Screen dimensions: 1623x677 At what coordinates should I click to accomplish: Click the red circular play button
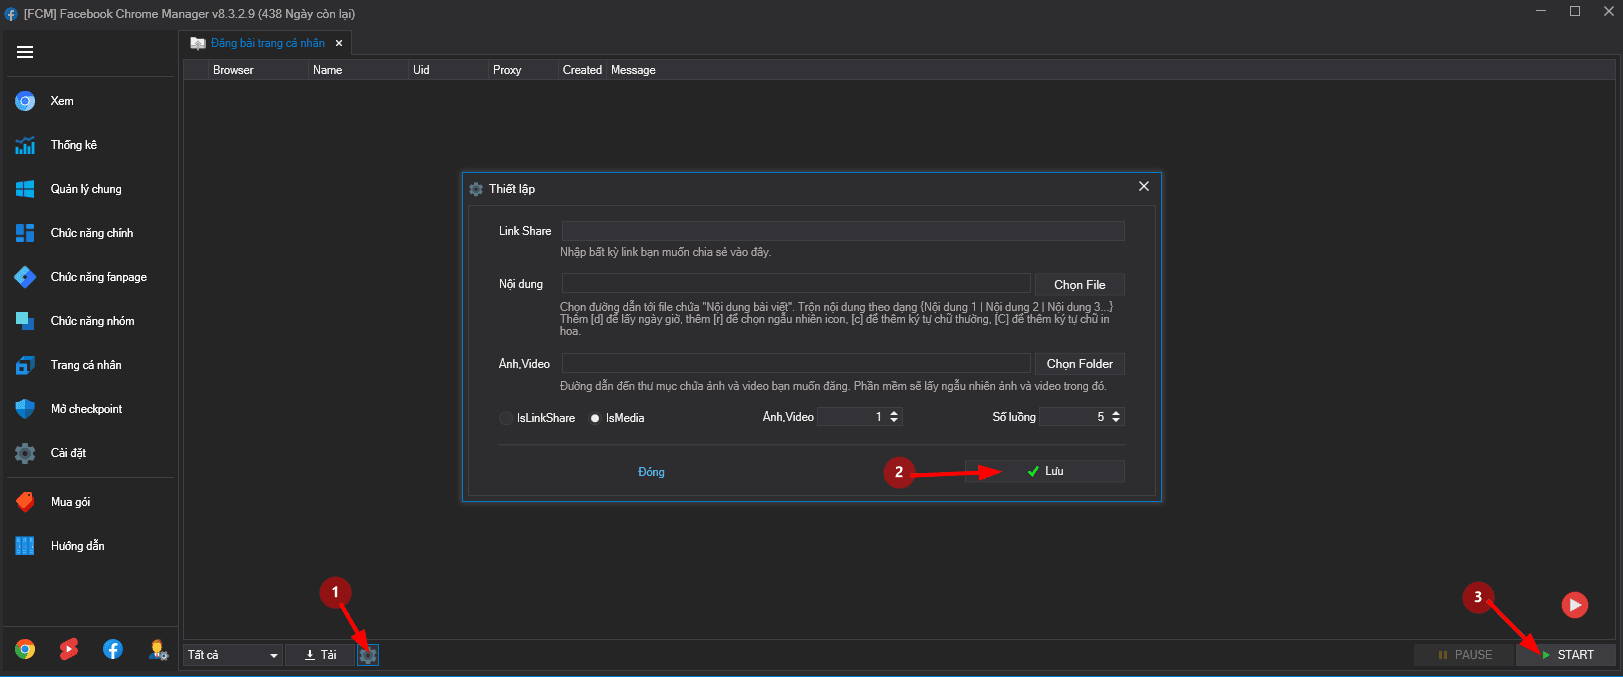coord(1575,604)
